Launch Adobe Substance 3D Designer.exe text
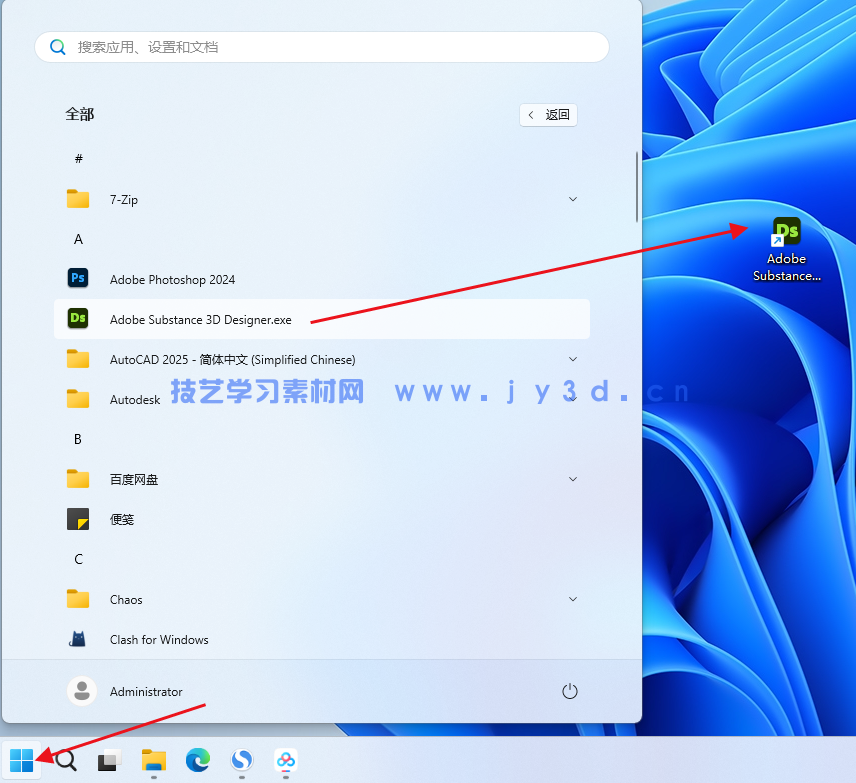Screen dimensions: 856x783 click(200, 319)
